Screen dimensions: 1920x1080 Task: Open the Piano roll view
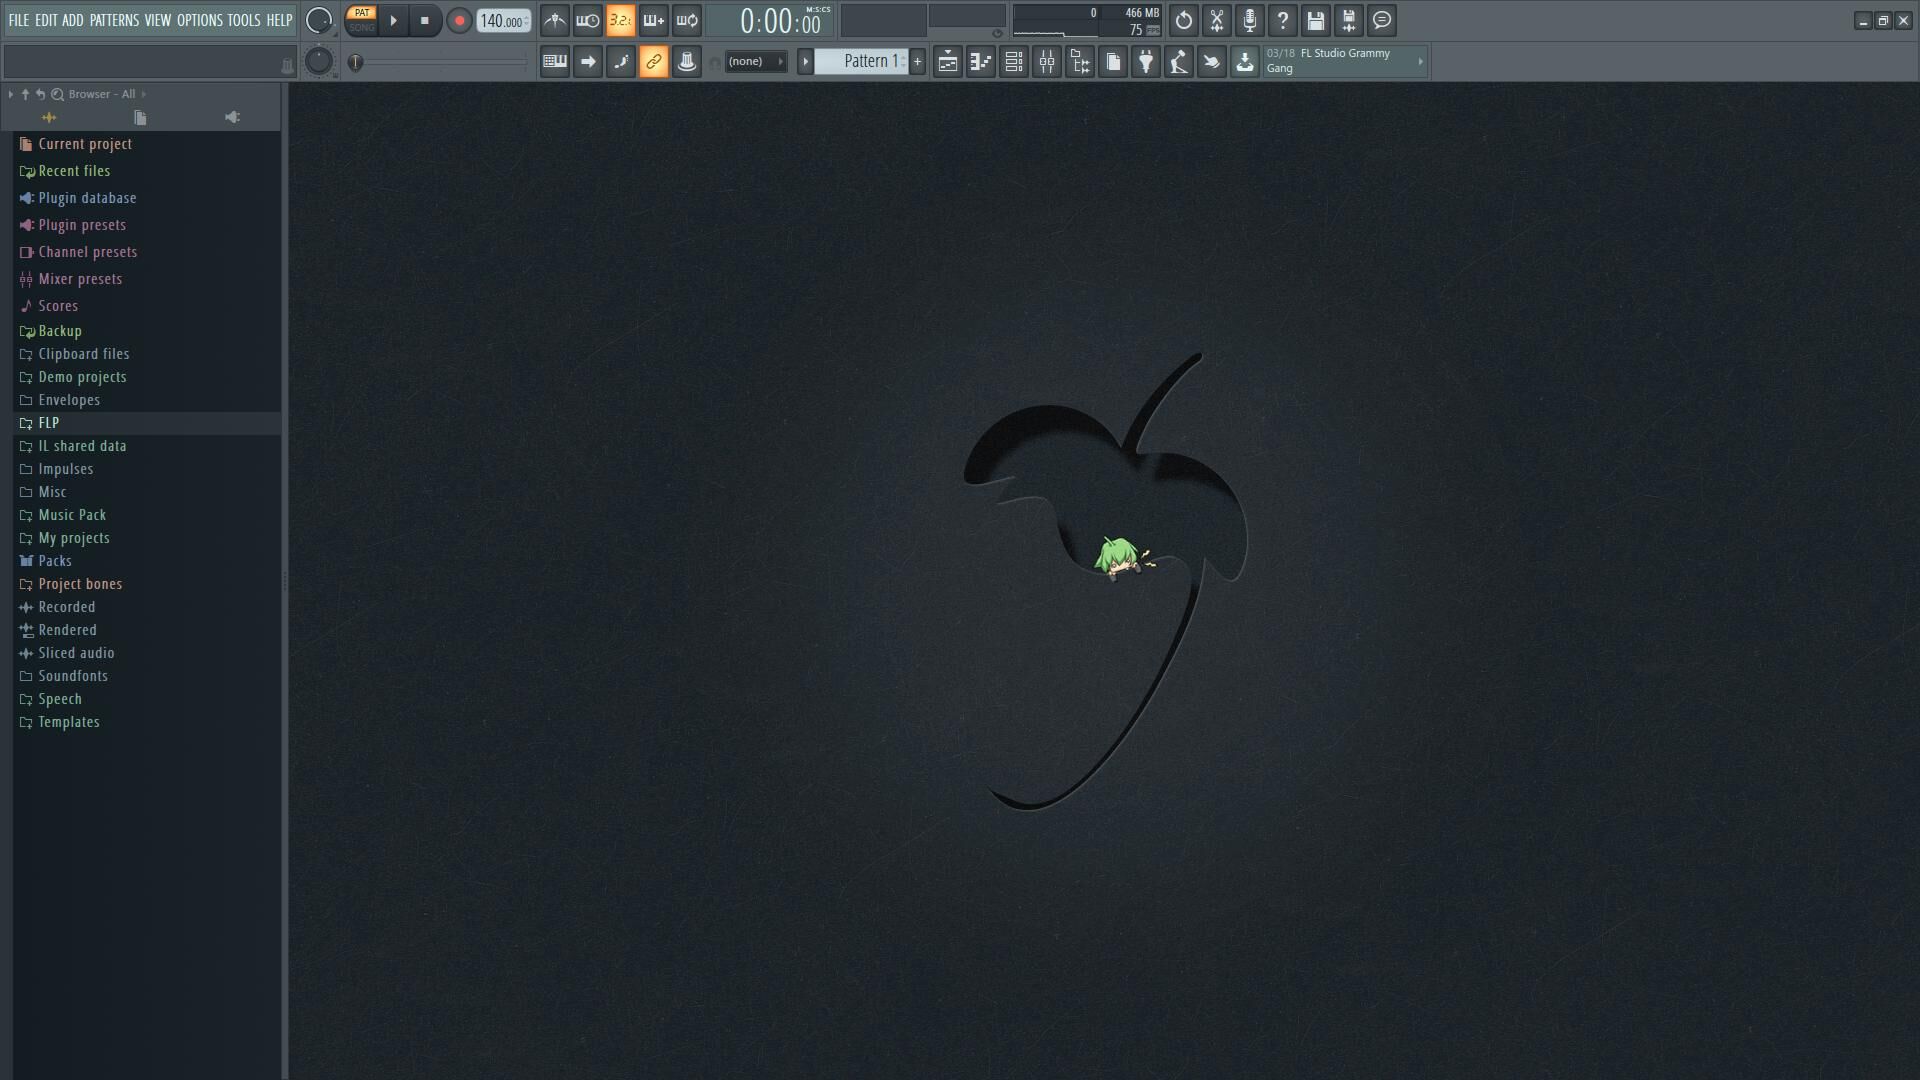(981, 62)
